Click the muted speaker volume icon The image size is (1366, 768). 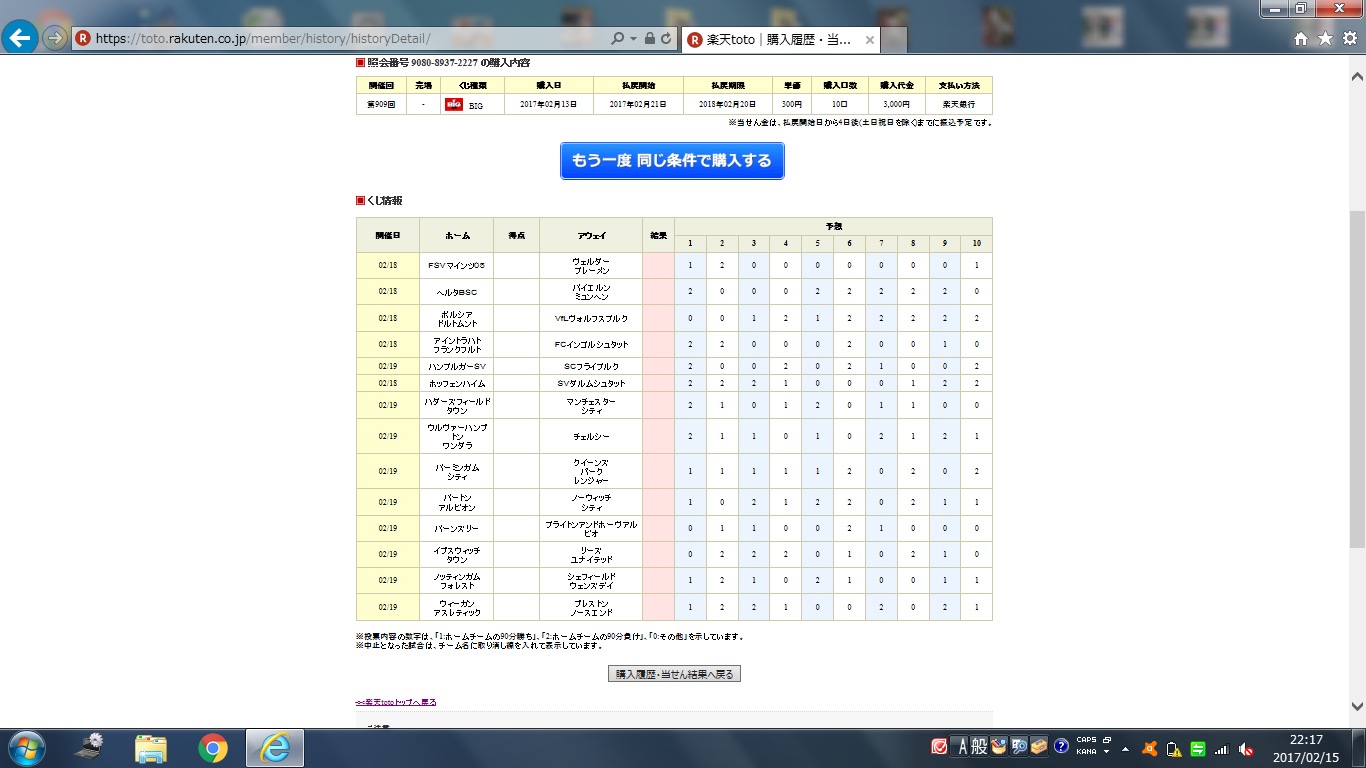[x=1246, y=748]
